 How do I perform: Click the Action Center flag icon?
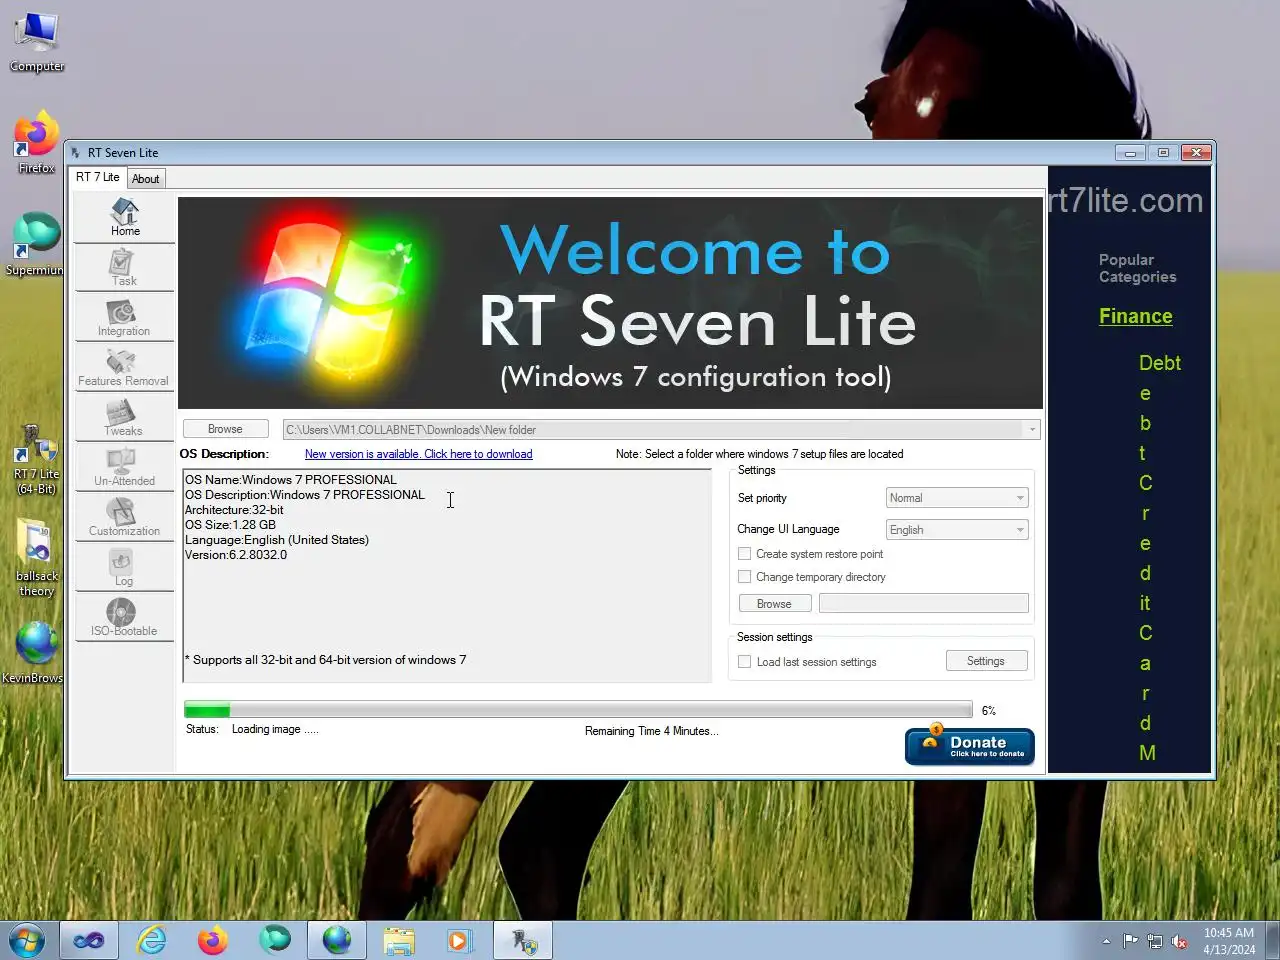pos(1130,941)
